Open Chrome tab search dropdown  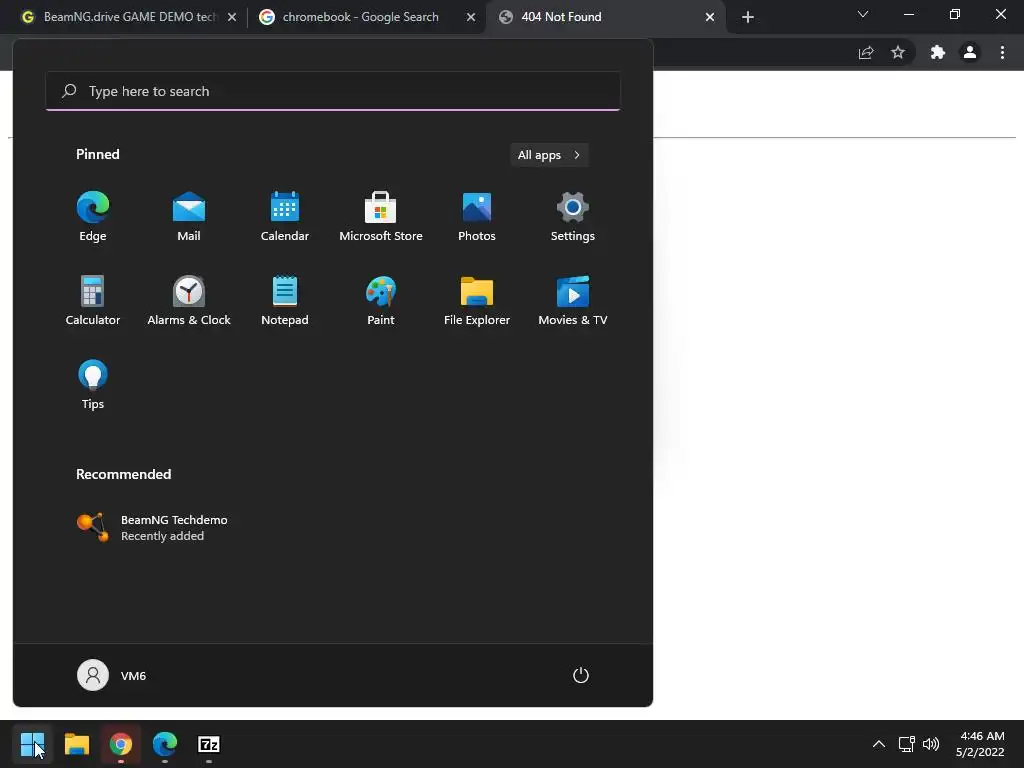click(x=863, y=14)
